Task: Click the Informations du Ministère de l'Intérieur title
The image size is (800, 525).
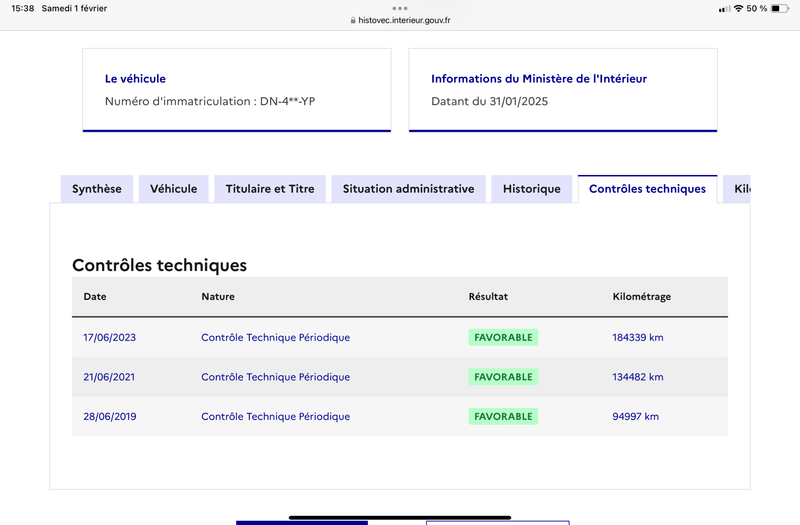Action: point(539,79)
